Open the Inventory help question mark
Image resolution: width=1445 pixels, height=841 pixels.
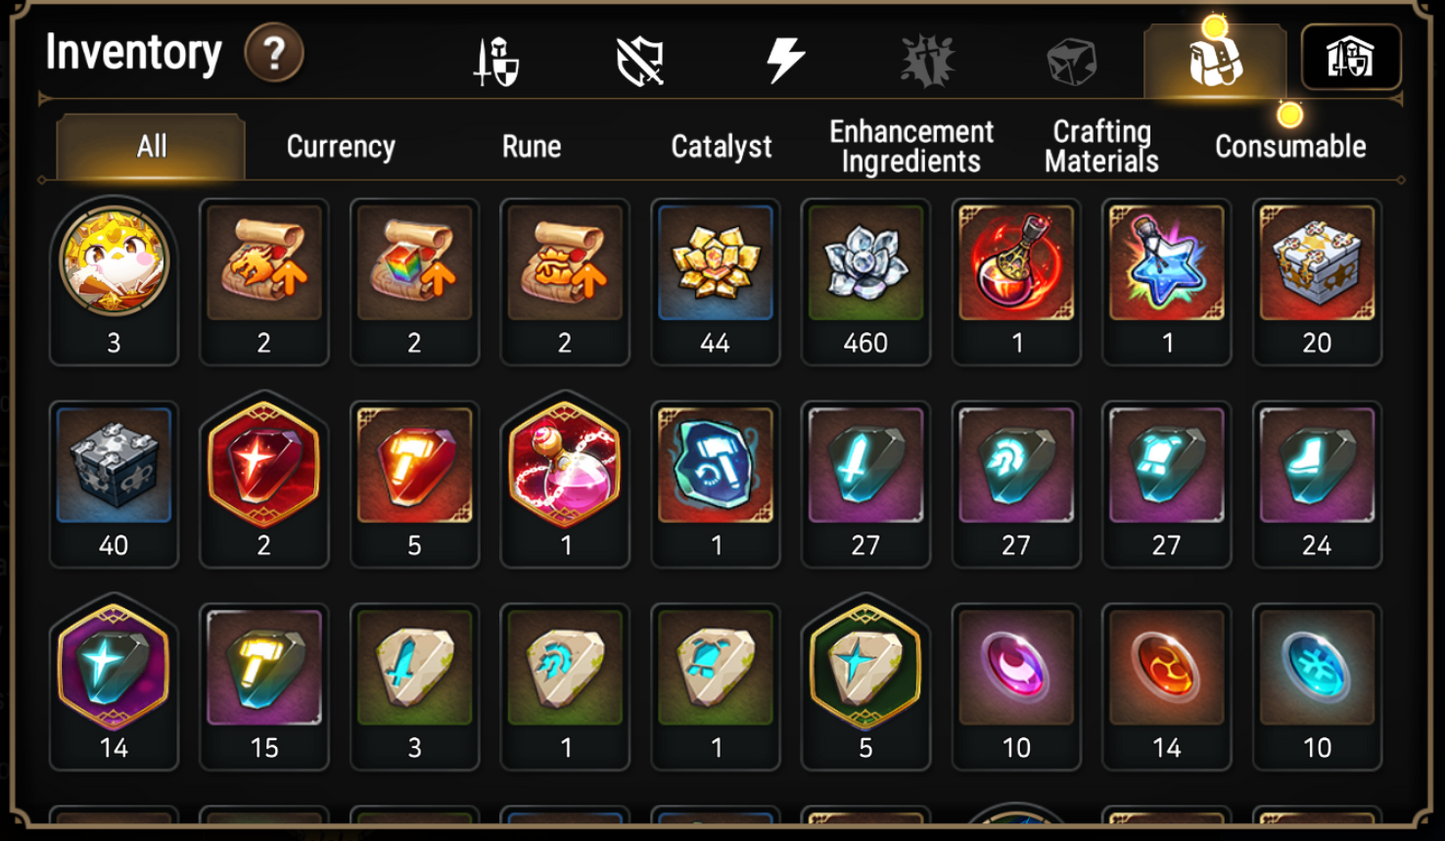(273, 53)
